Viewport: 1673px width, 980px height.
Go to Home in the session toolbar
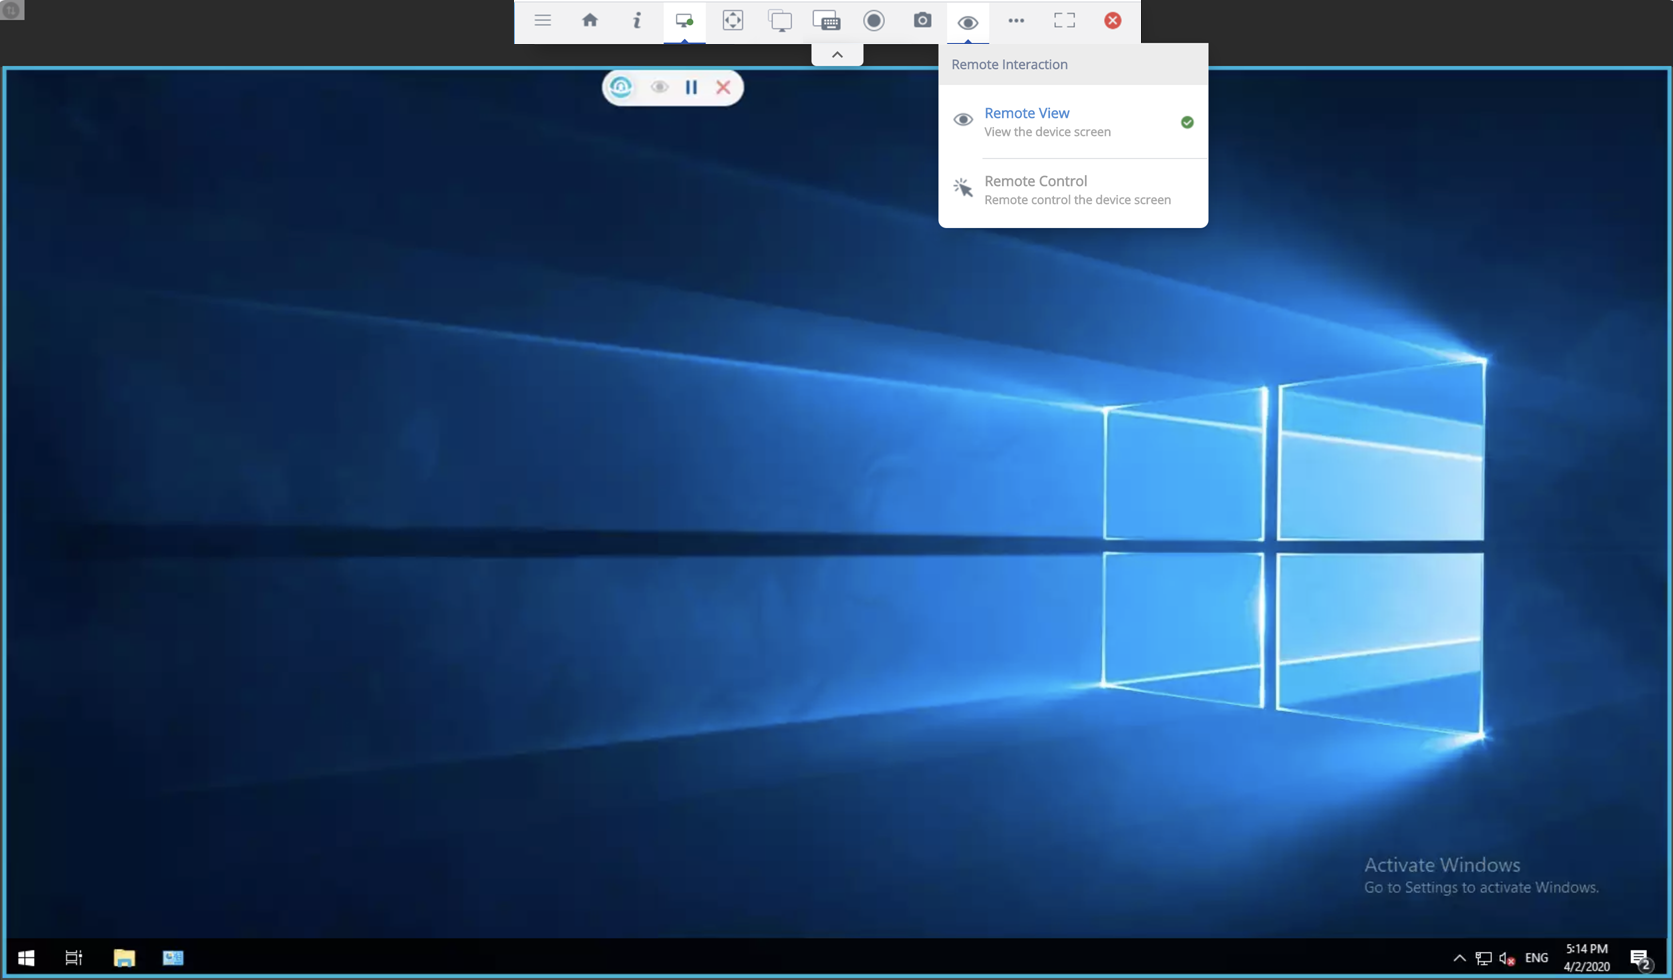pos(590,20)
